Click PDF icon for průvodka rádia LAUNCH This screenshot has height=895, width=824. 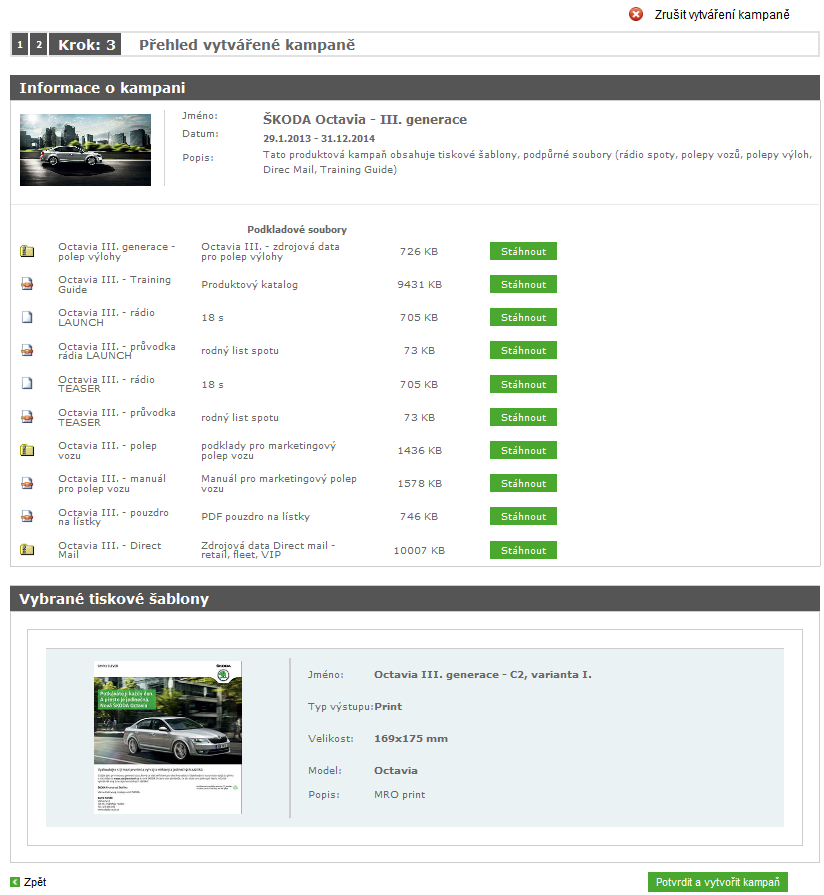coord(27,350)
